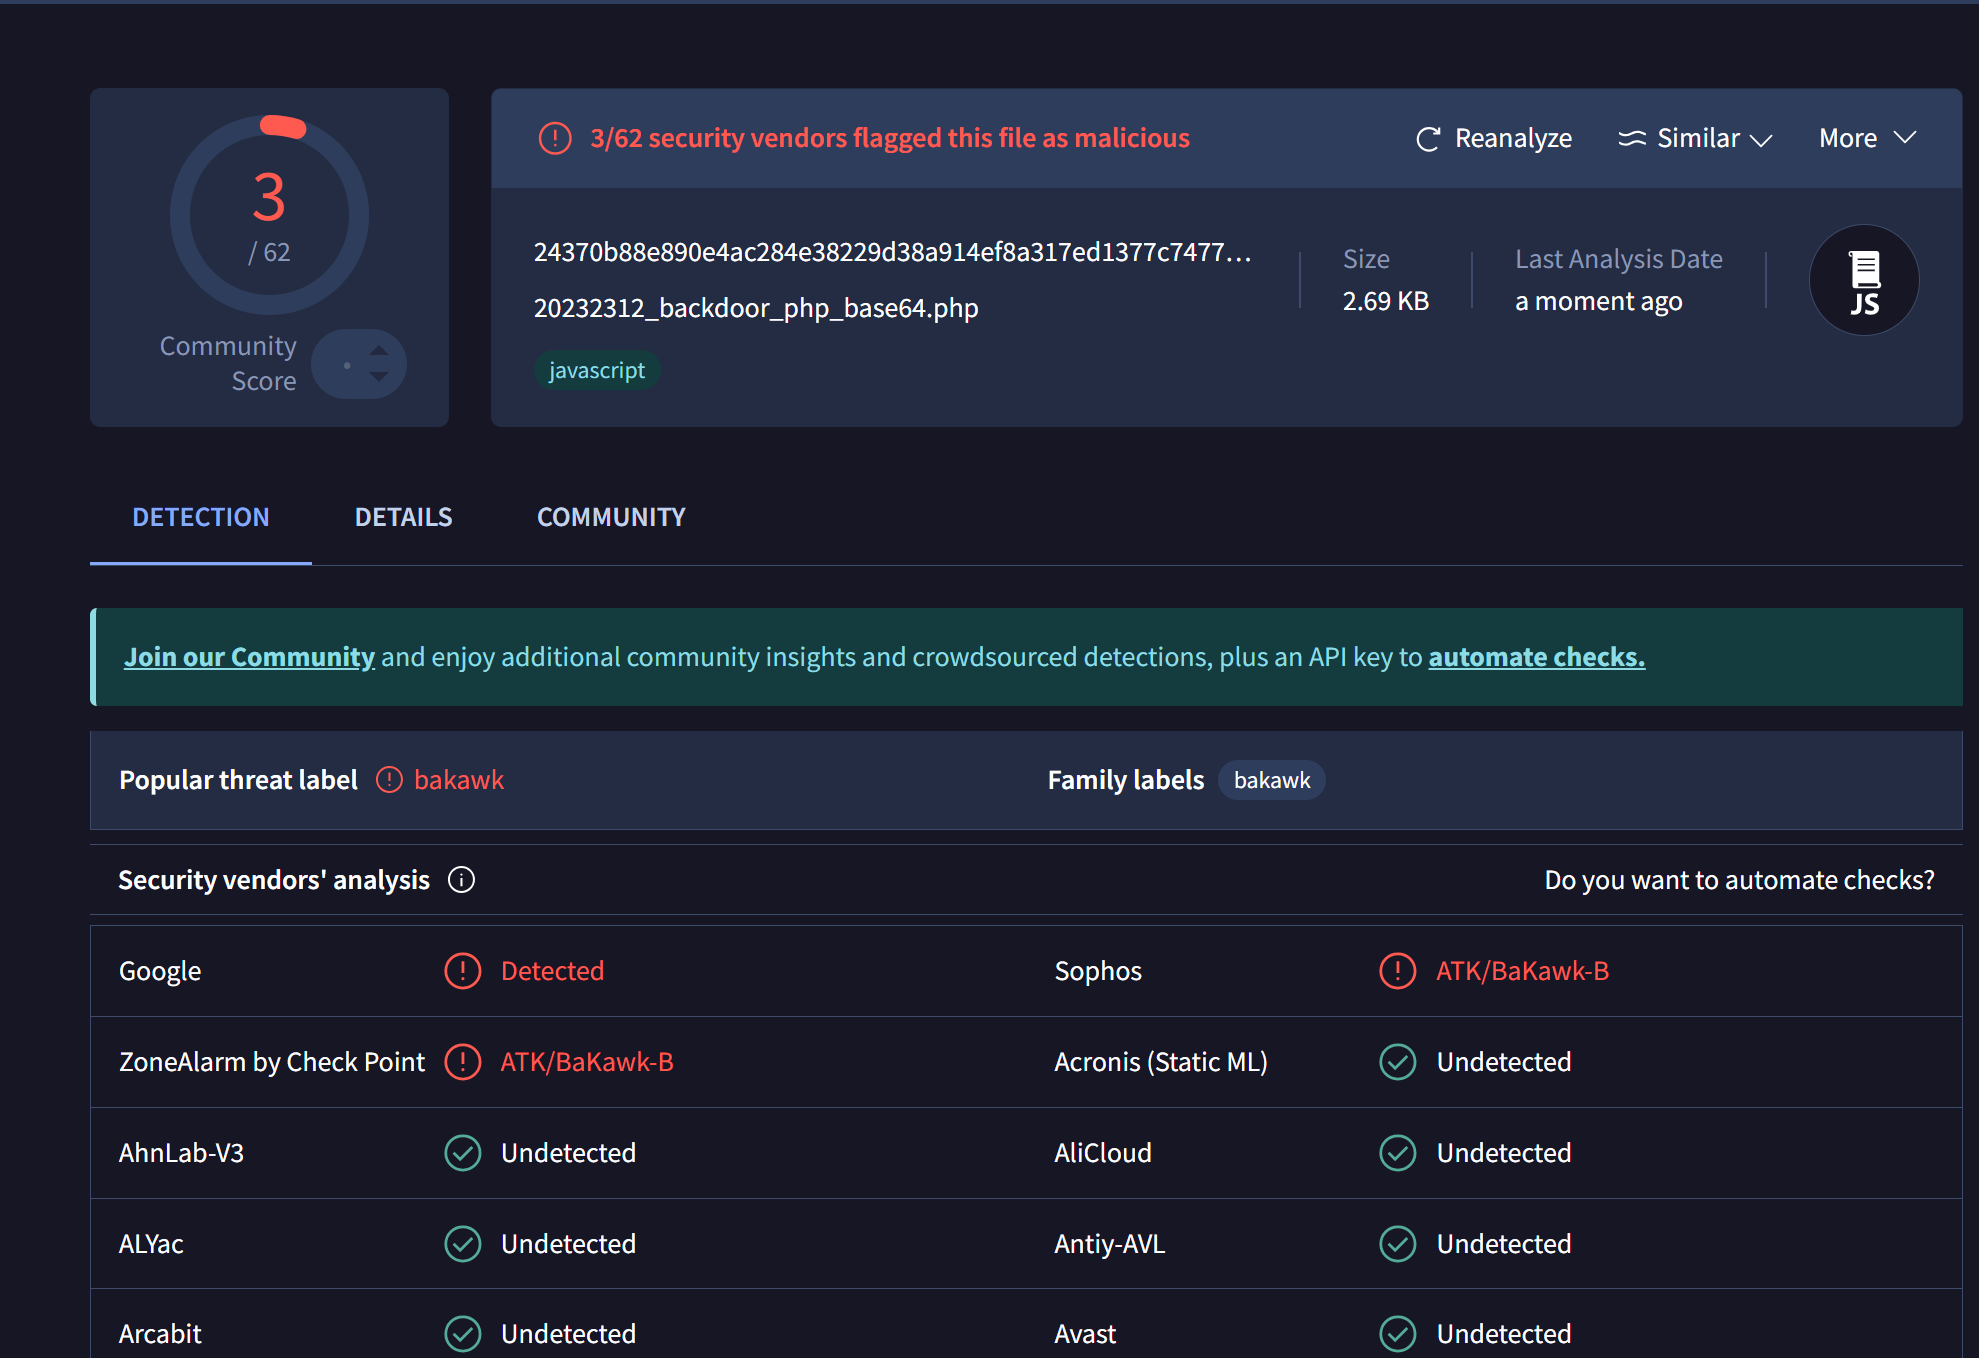Click the javascript tag chip
The image size is (1979, 1358).
597,371
